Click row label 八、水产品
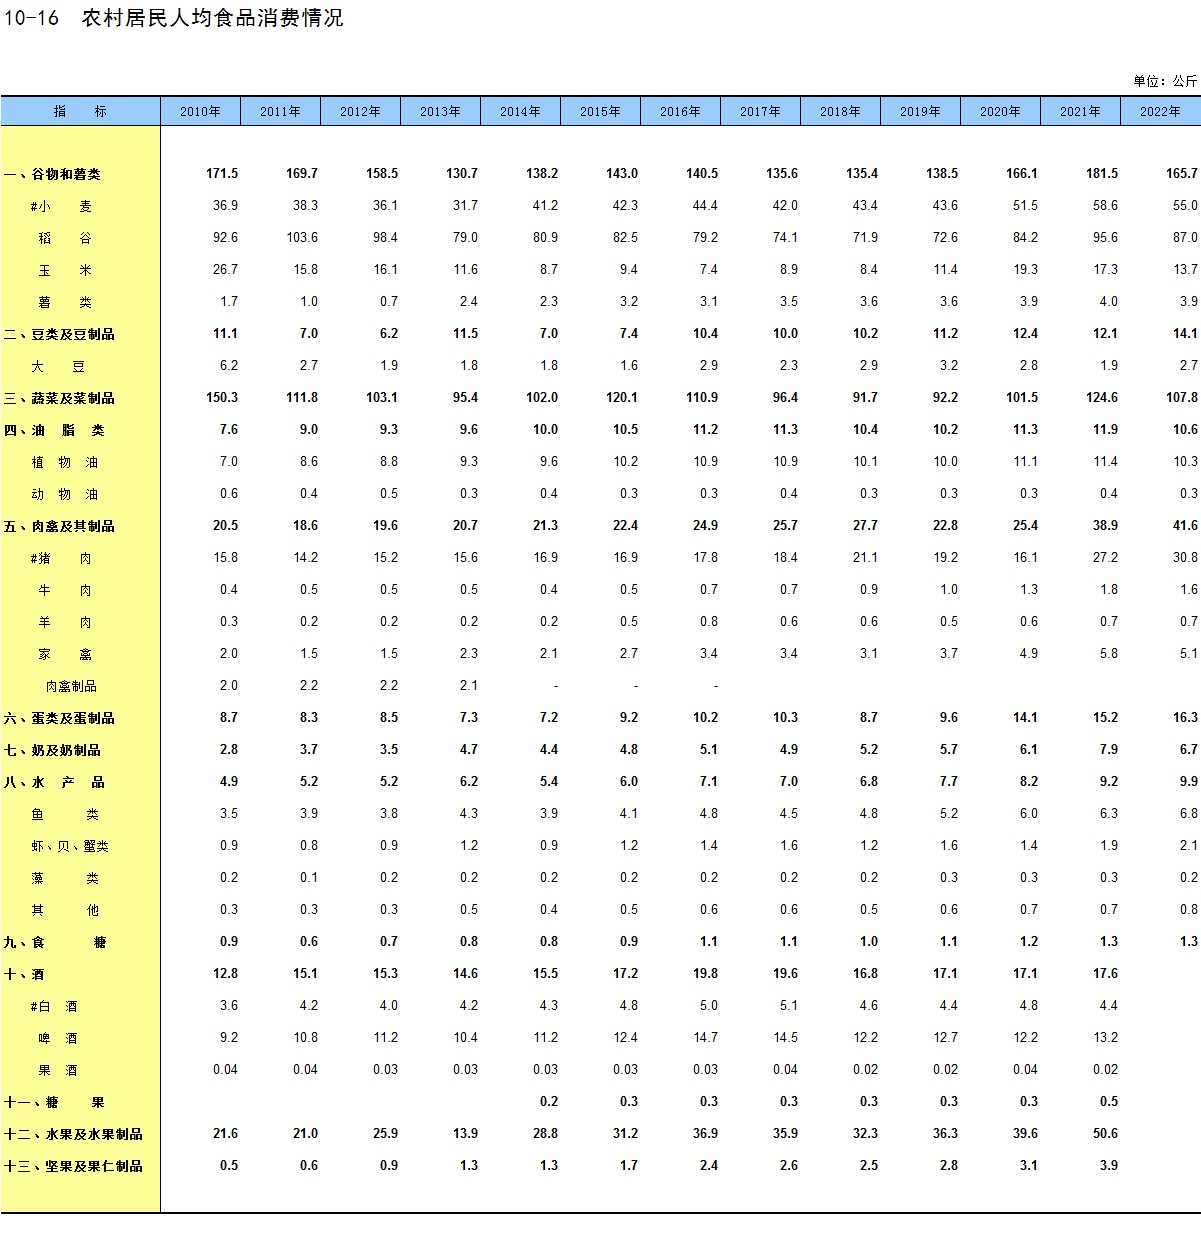The width and height of the screenshot is (1201, 1246). (x=54, y=782)
